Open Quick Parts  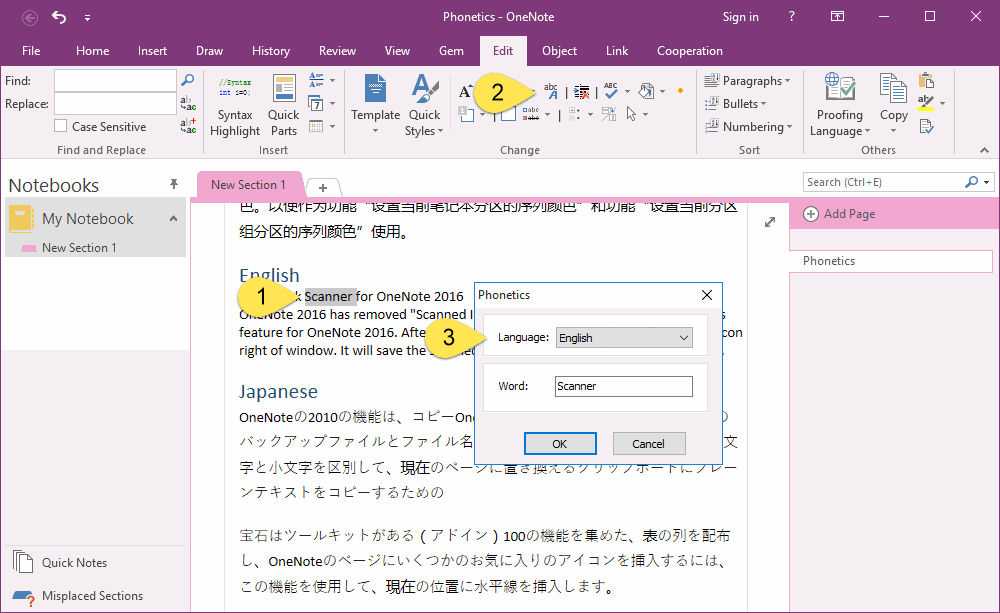pos(283,106)
